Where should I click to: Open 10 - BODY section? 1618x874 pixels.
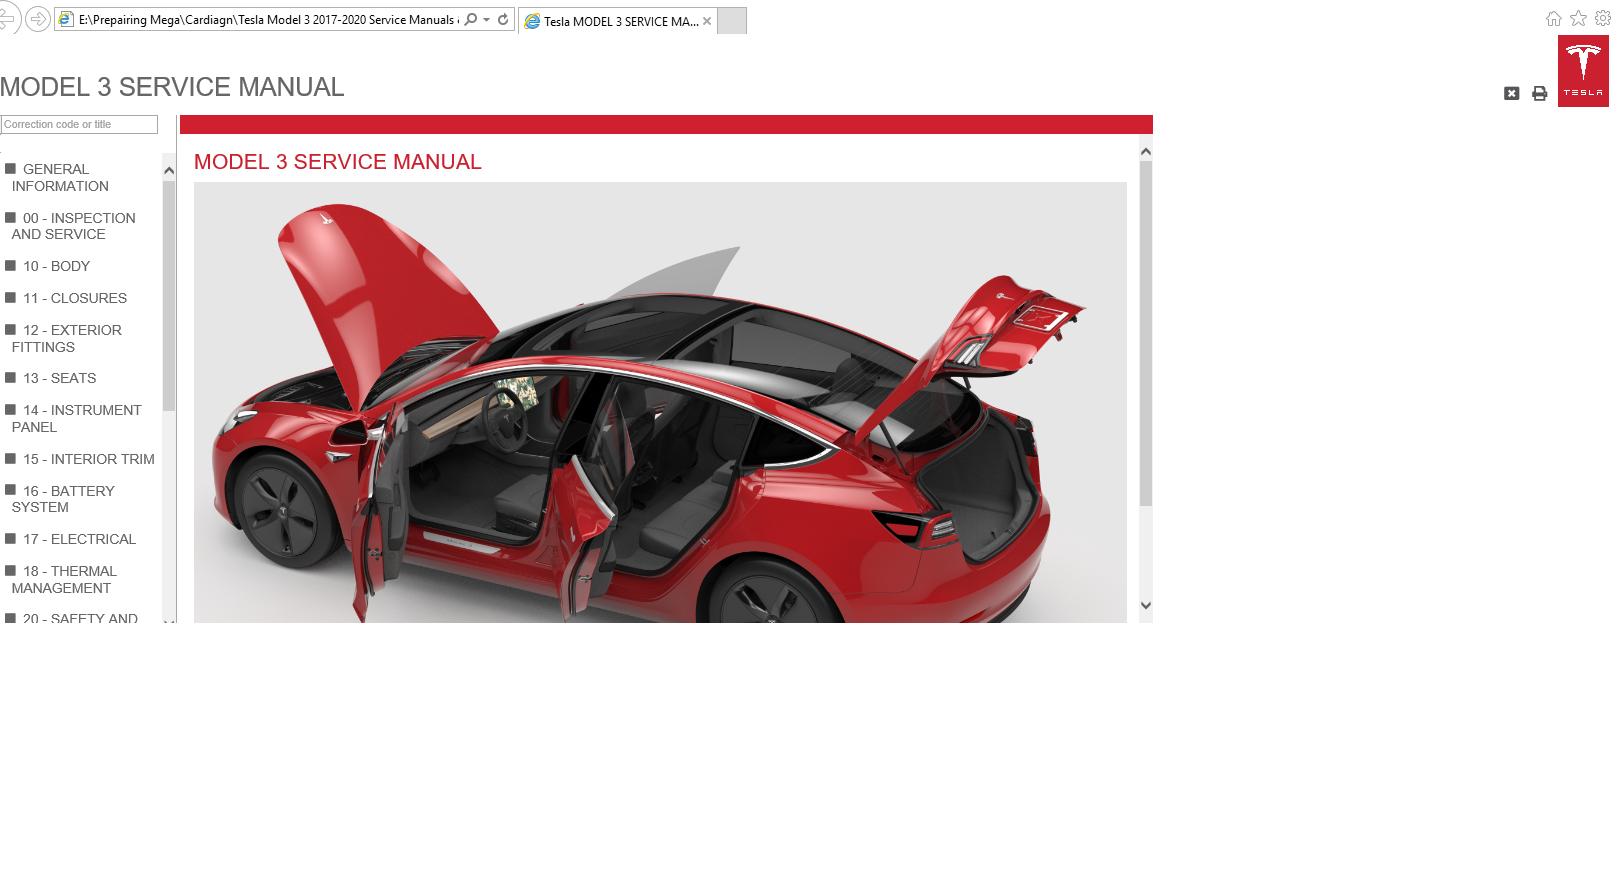56,266
